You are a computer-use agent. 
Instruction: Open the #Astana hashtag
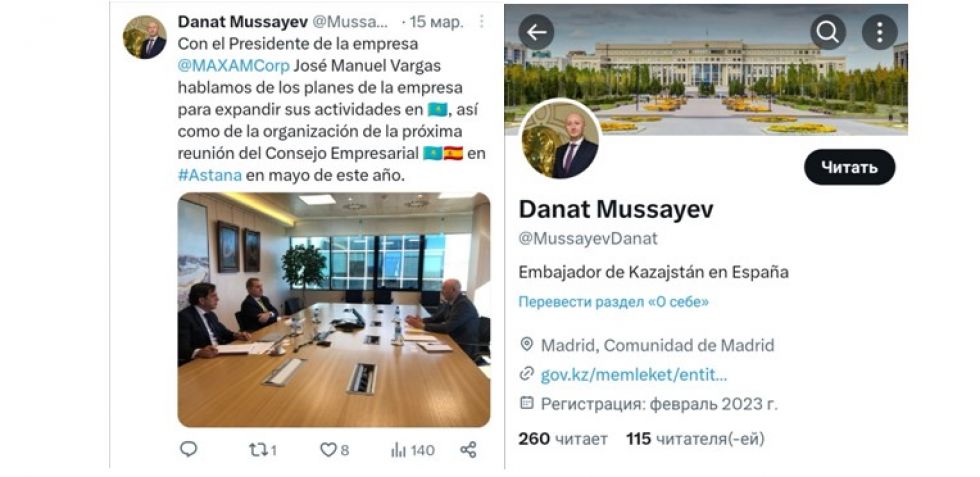209,175
